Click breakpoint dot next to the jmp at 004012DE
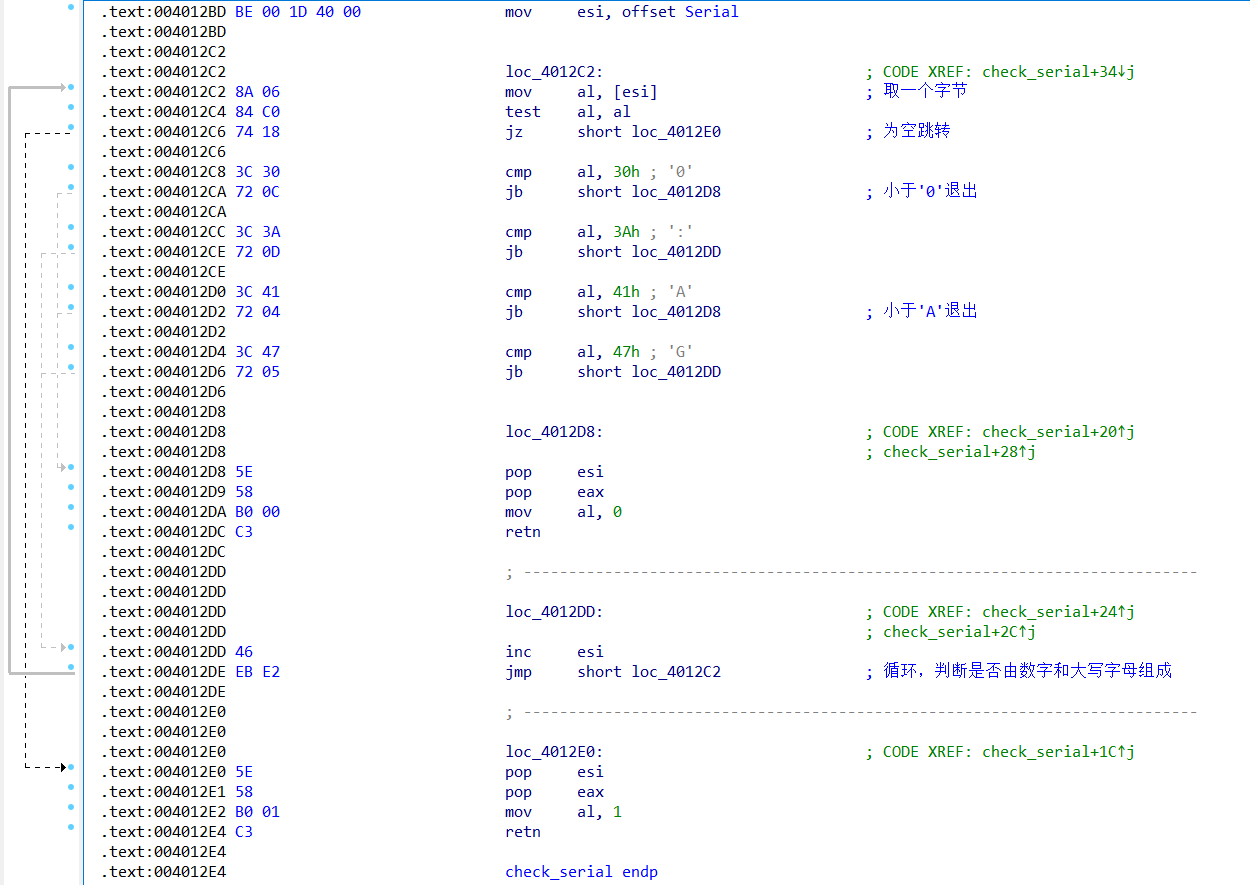This screenshot has height=885, width=1250. [71, 667]
